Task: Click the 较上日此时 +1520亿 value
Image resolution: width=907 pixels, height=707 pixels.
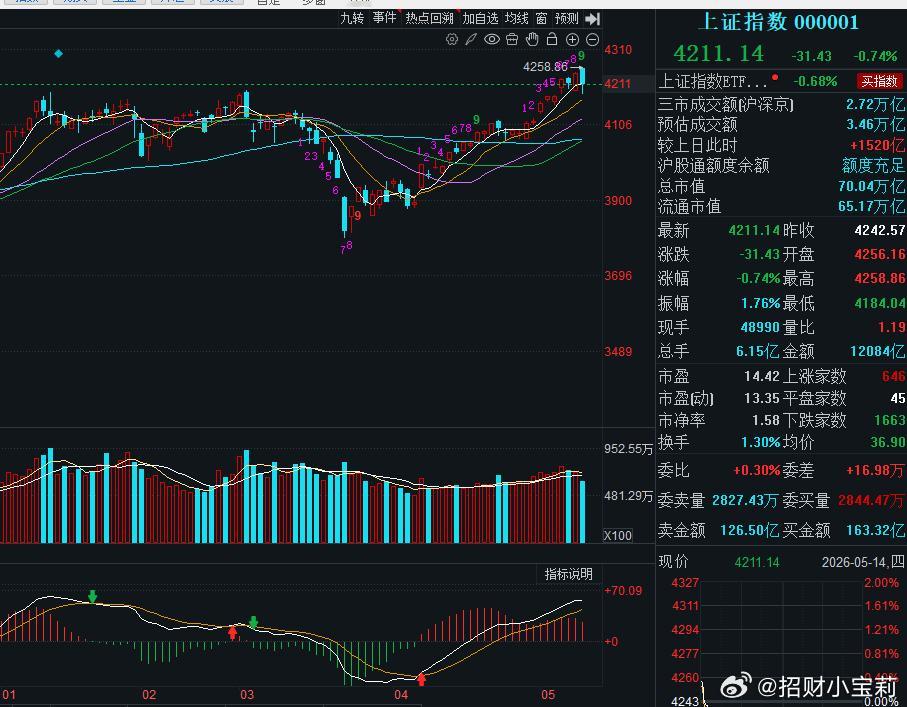Action: point(877,145)
